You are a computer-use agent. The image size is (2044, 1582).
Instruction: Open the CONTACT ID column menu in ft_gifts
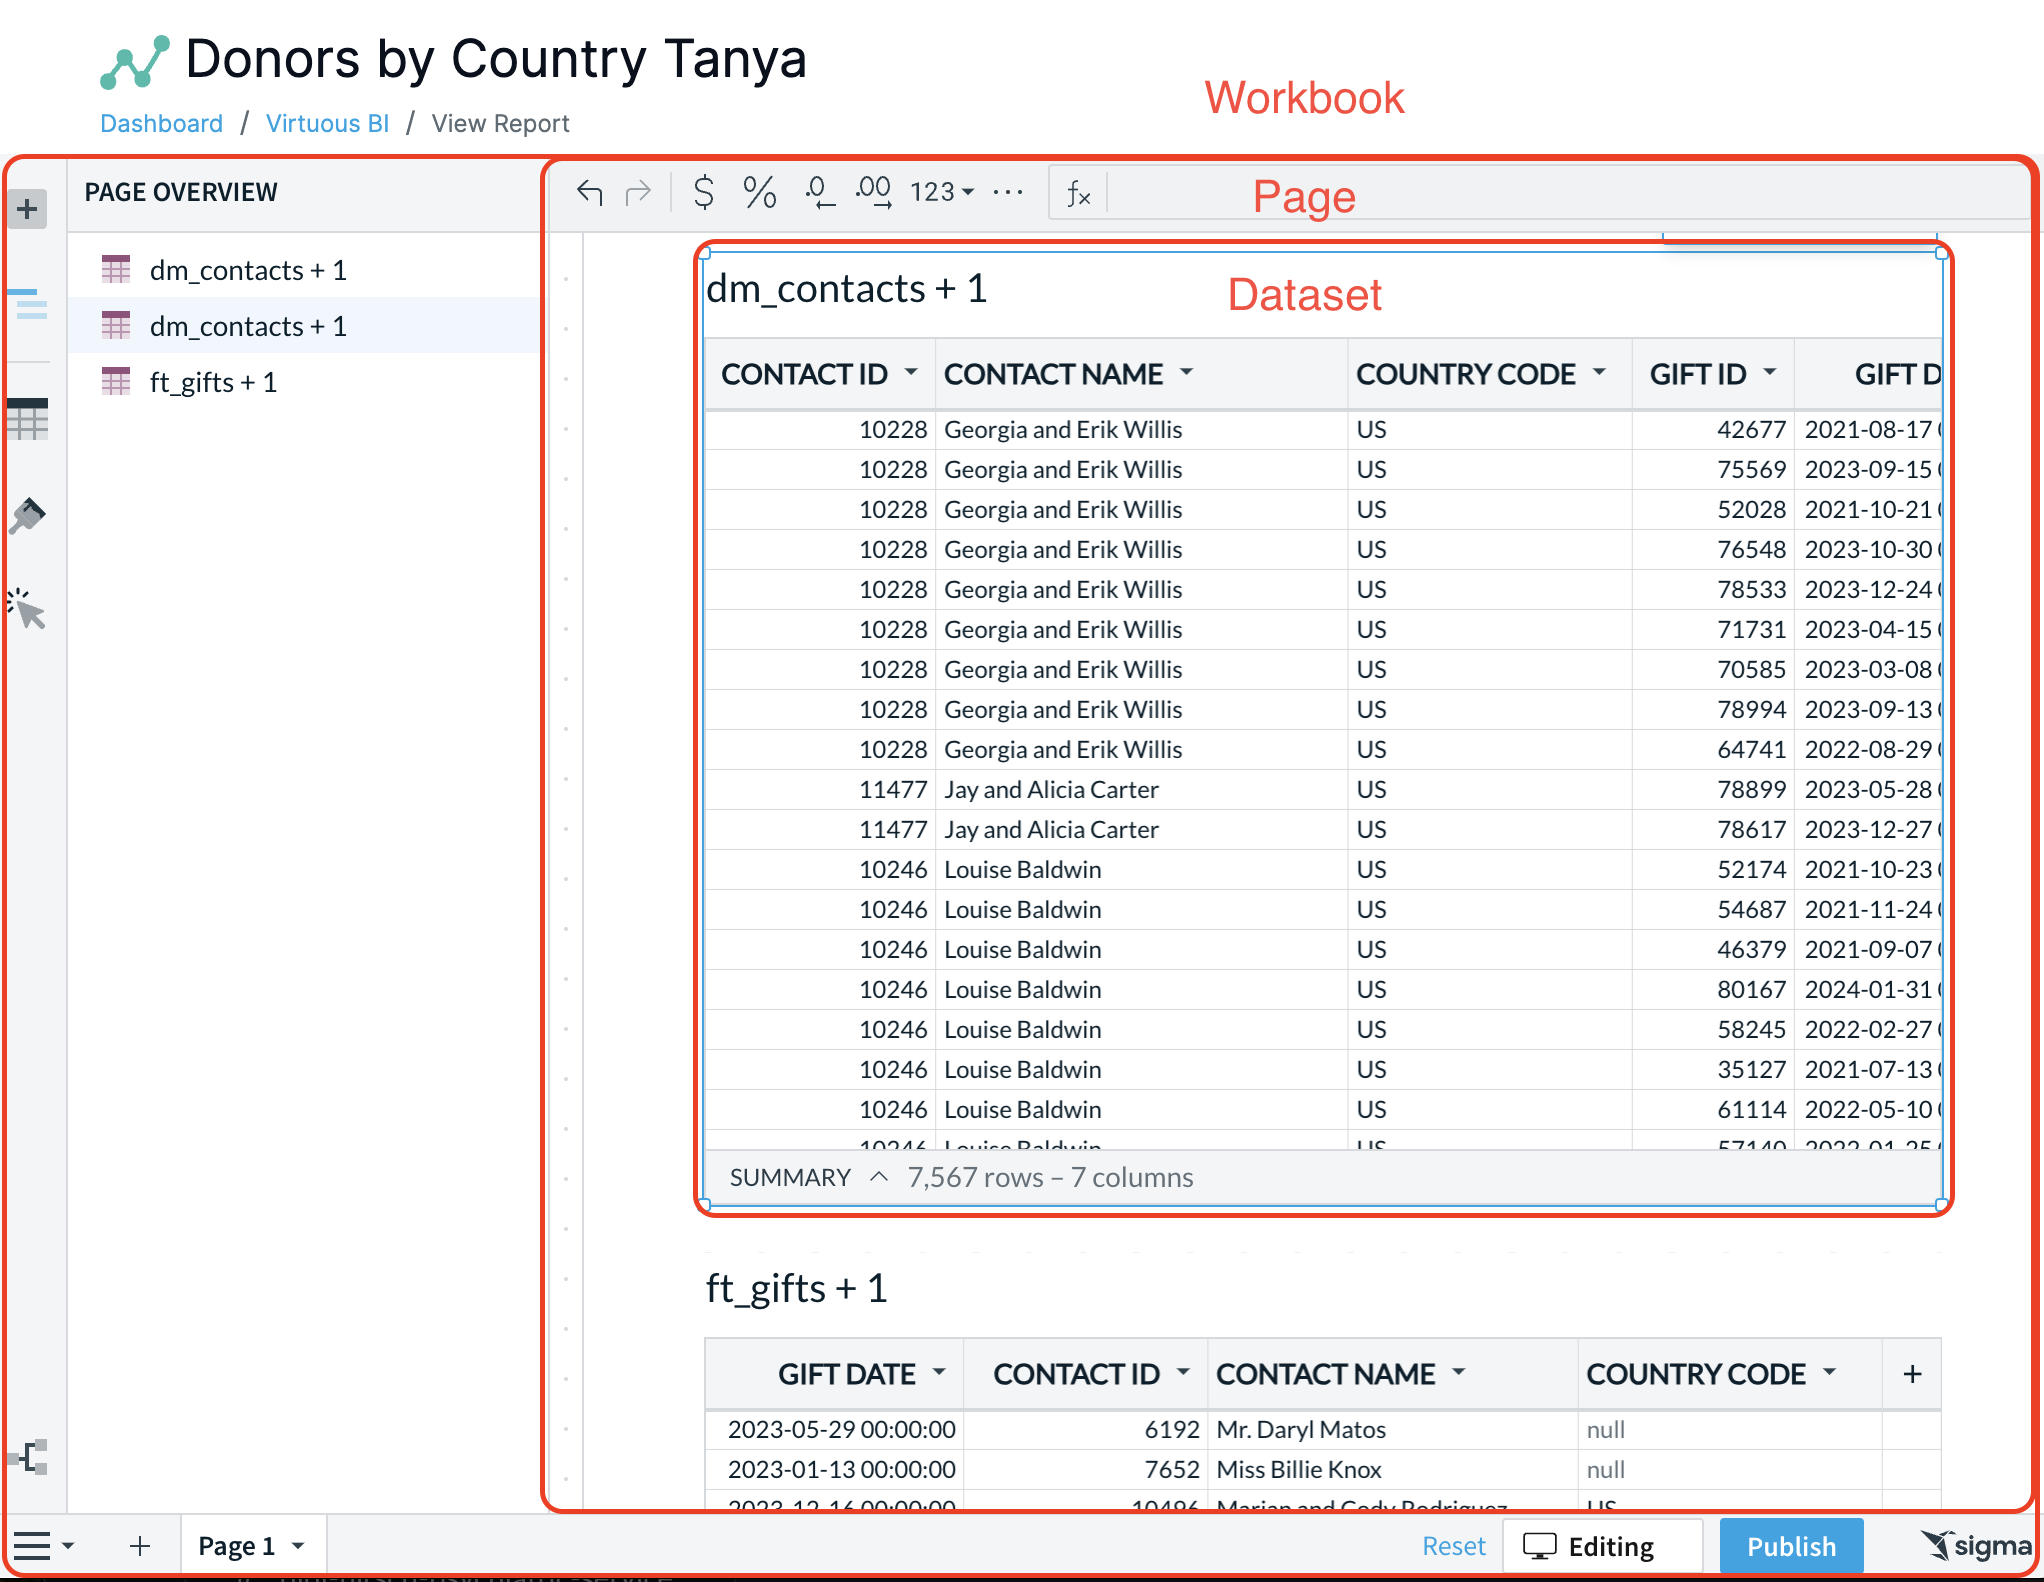(1183, 1372)
